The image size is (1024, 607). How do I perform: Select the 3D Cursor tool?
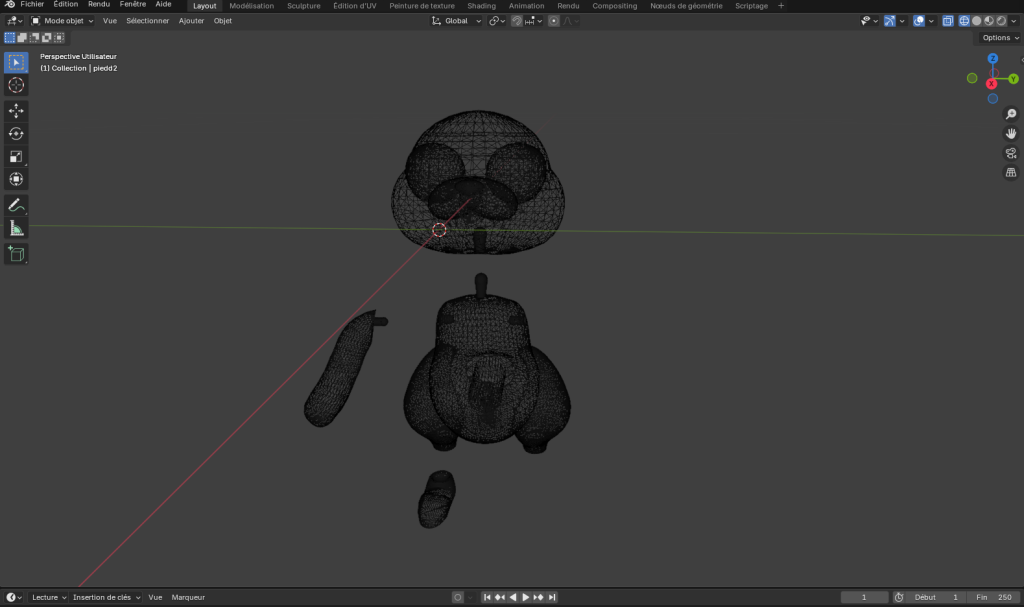pos(16,85)
